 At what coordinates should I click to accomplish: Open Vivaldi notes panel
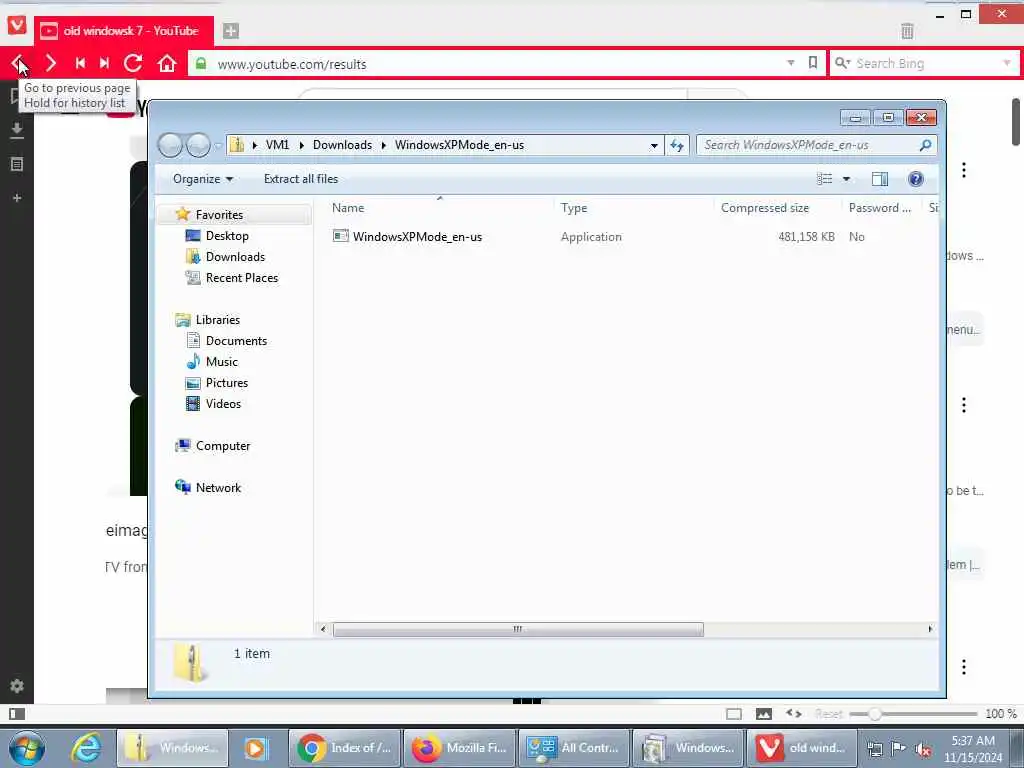(17, 164)
